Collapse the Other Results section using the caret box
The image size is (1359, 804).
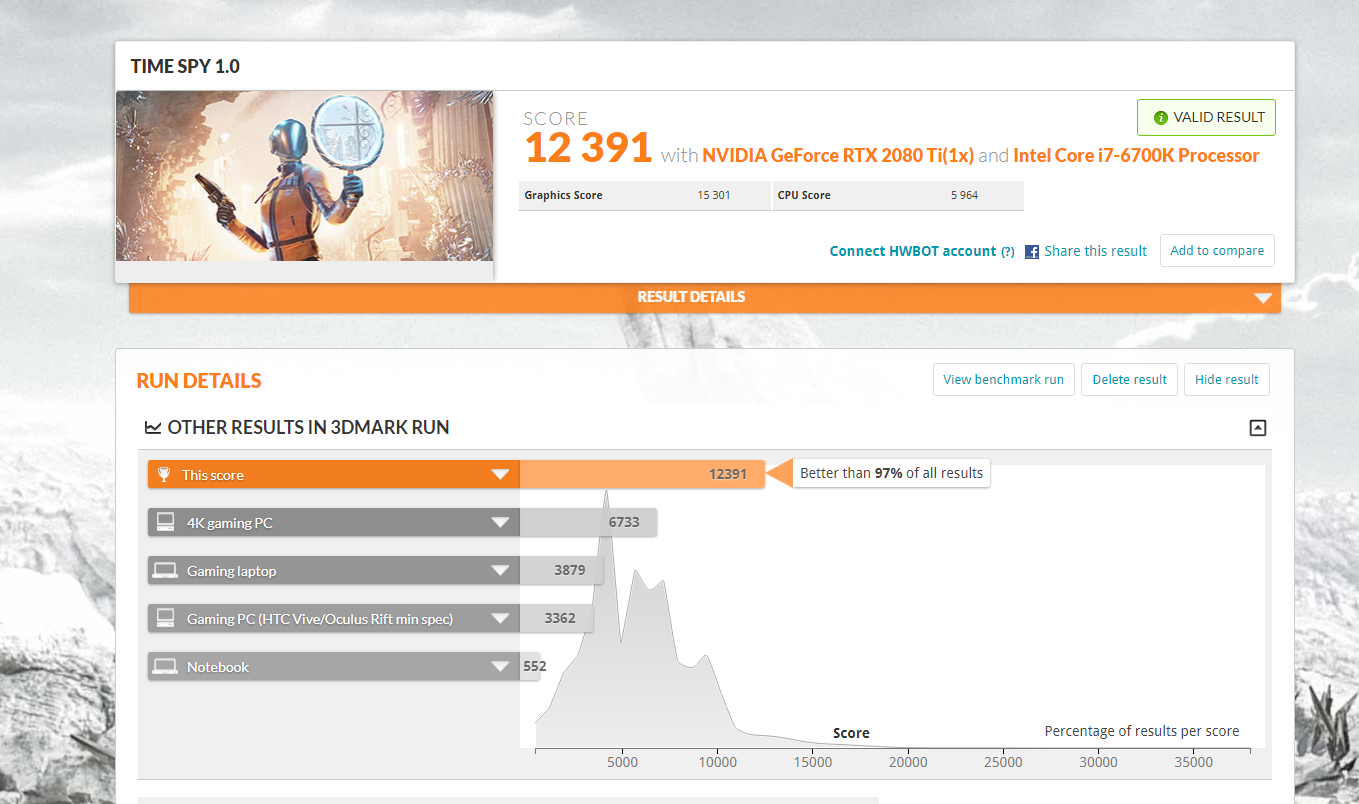coord(1258,428)
